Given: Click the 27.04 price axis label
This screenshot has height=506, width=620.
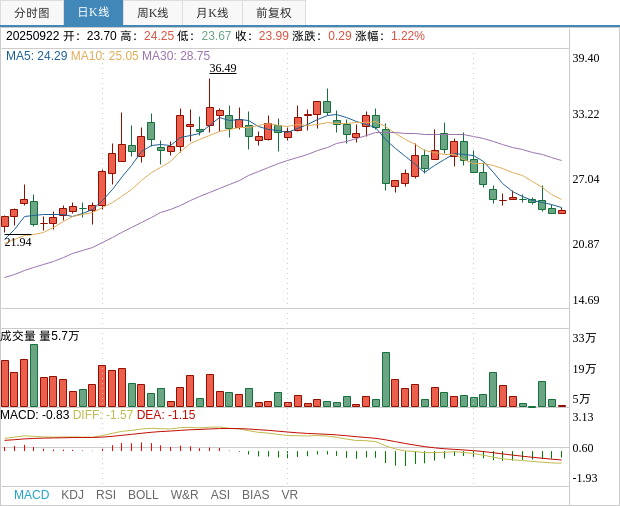Looking at the screenshot, I should 586,179.
